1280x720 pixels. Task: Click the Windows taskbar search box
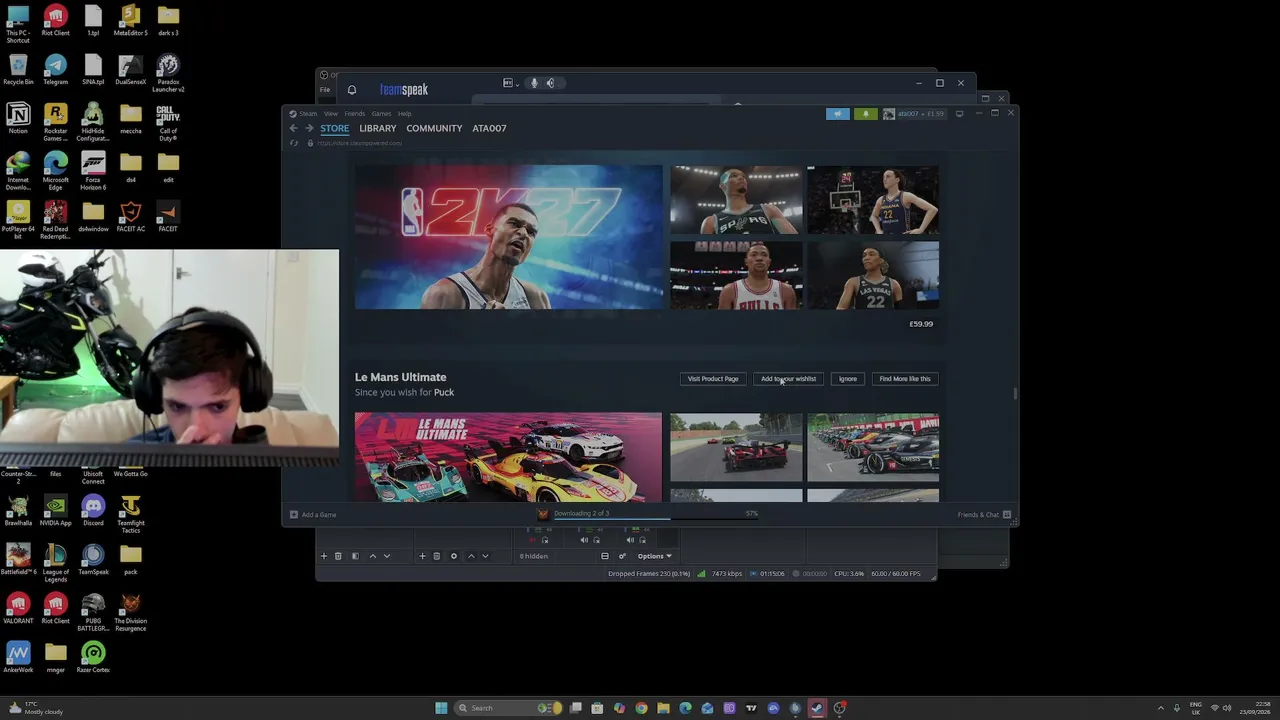coord(508,708)
